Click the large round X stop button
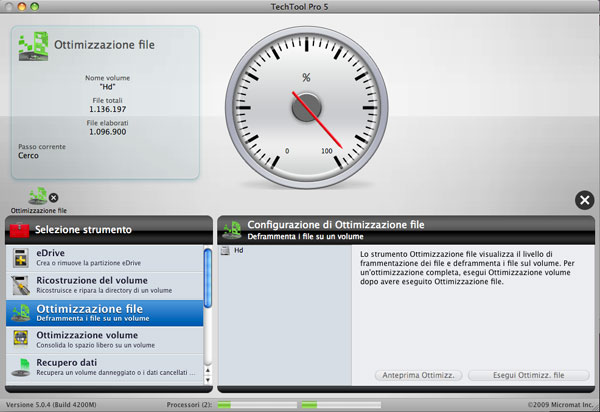600x412 pixels. [585, 200]
